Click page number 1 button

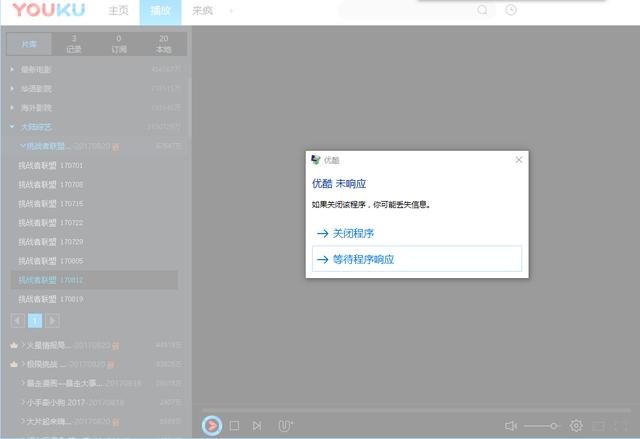pos(35,321)
